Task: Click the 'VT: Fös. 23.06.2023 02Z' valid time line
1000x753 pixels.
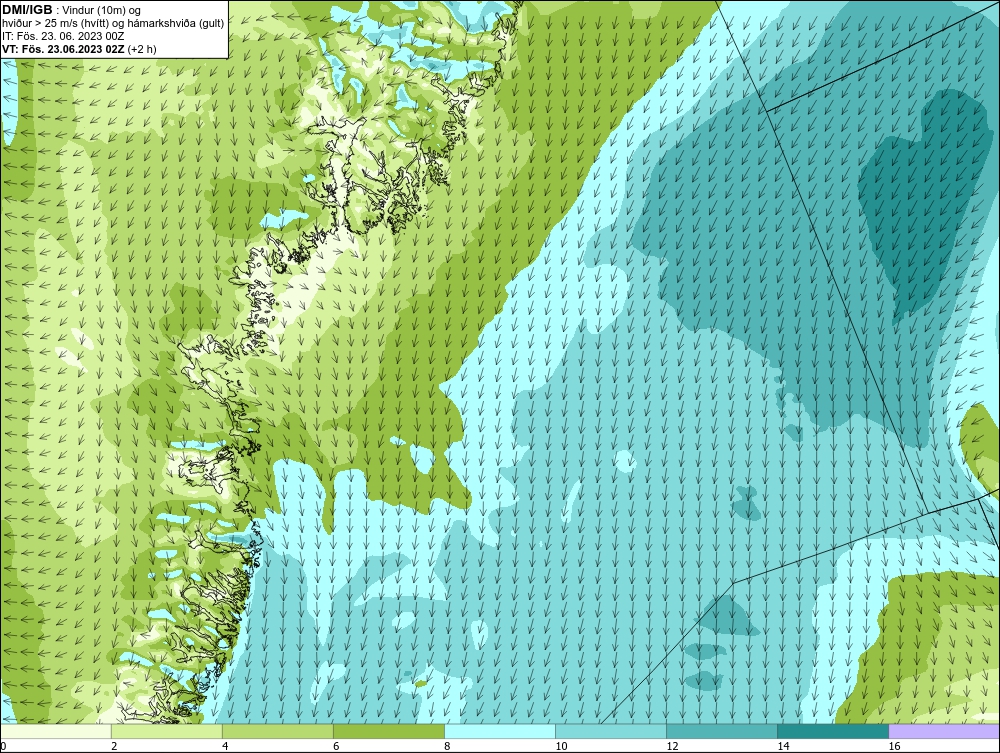Action: [80, 48]
